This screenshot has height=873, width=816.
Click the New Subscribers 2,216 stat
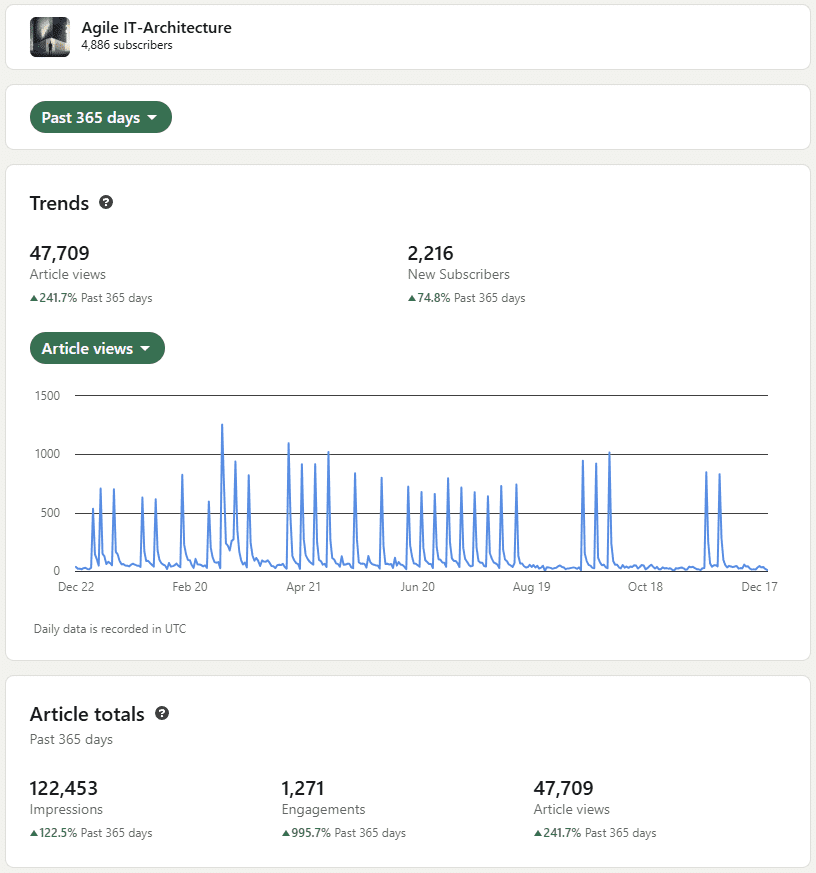pos(430,253)
